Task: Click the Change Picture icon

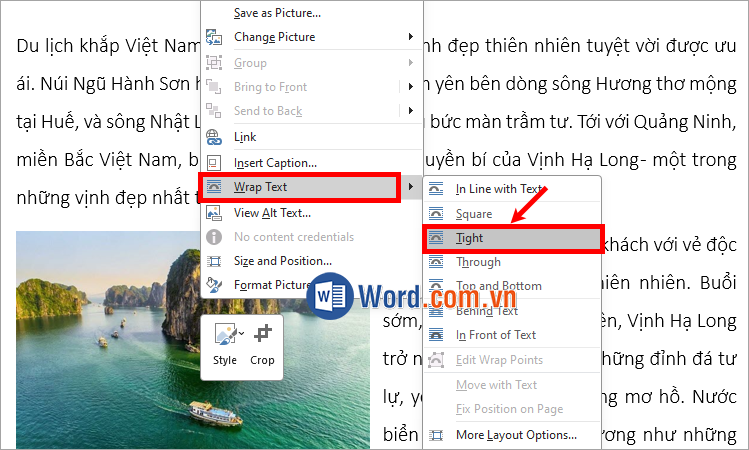Action: point(214,37)
